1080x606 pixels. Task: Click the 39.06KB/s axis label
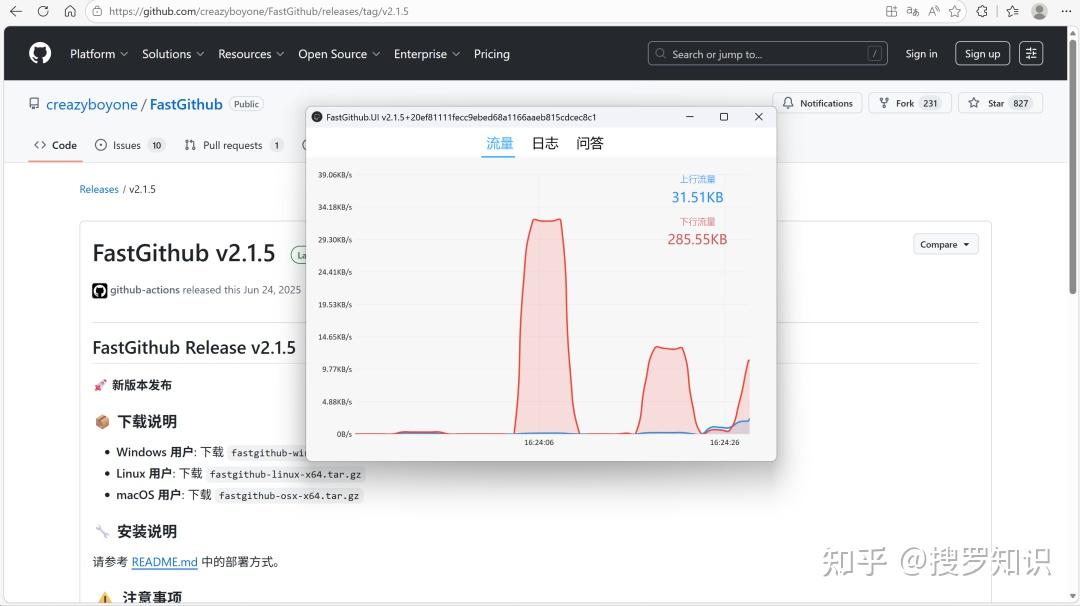pos(335,175)
